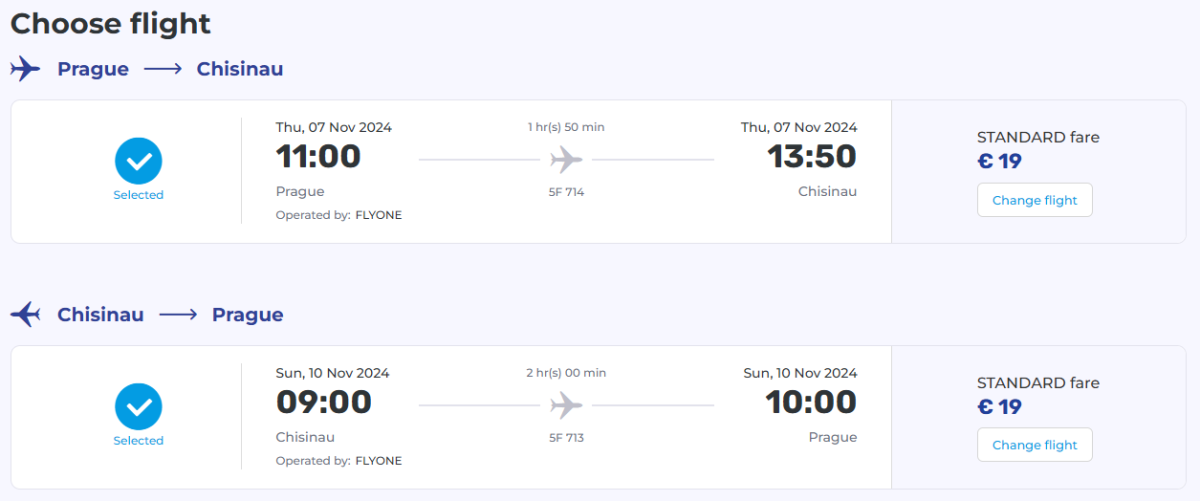Click the gray plane icon above 5F 713
1200x501 pixels.
point(566,405)
